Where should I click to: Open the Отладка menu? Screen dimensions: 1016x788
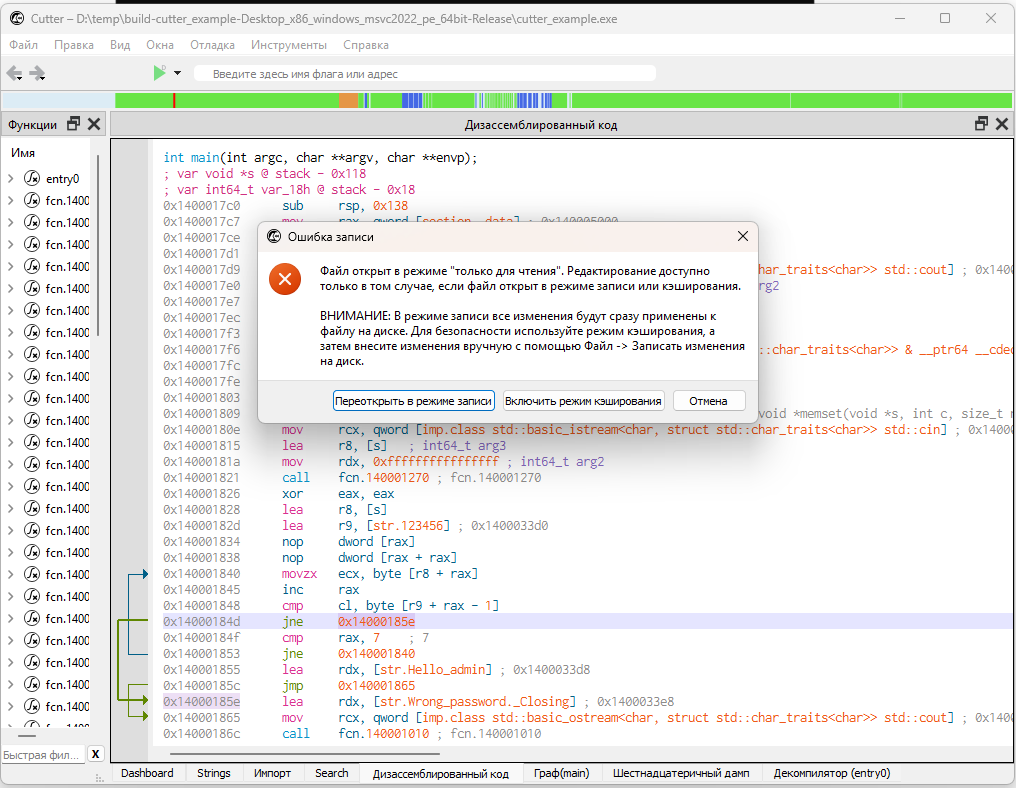tap(213, 45)
